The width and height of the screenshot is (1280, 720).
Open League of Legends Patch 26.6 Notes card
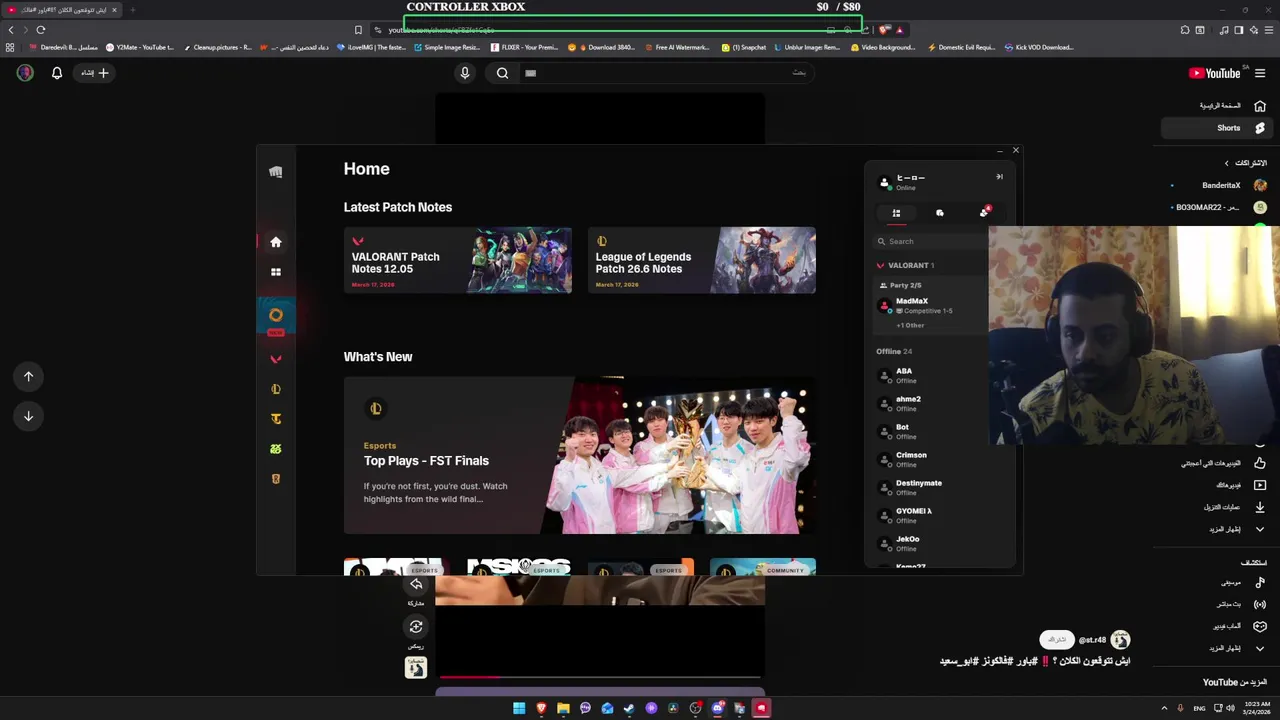pos(701,260)
